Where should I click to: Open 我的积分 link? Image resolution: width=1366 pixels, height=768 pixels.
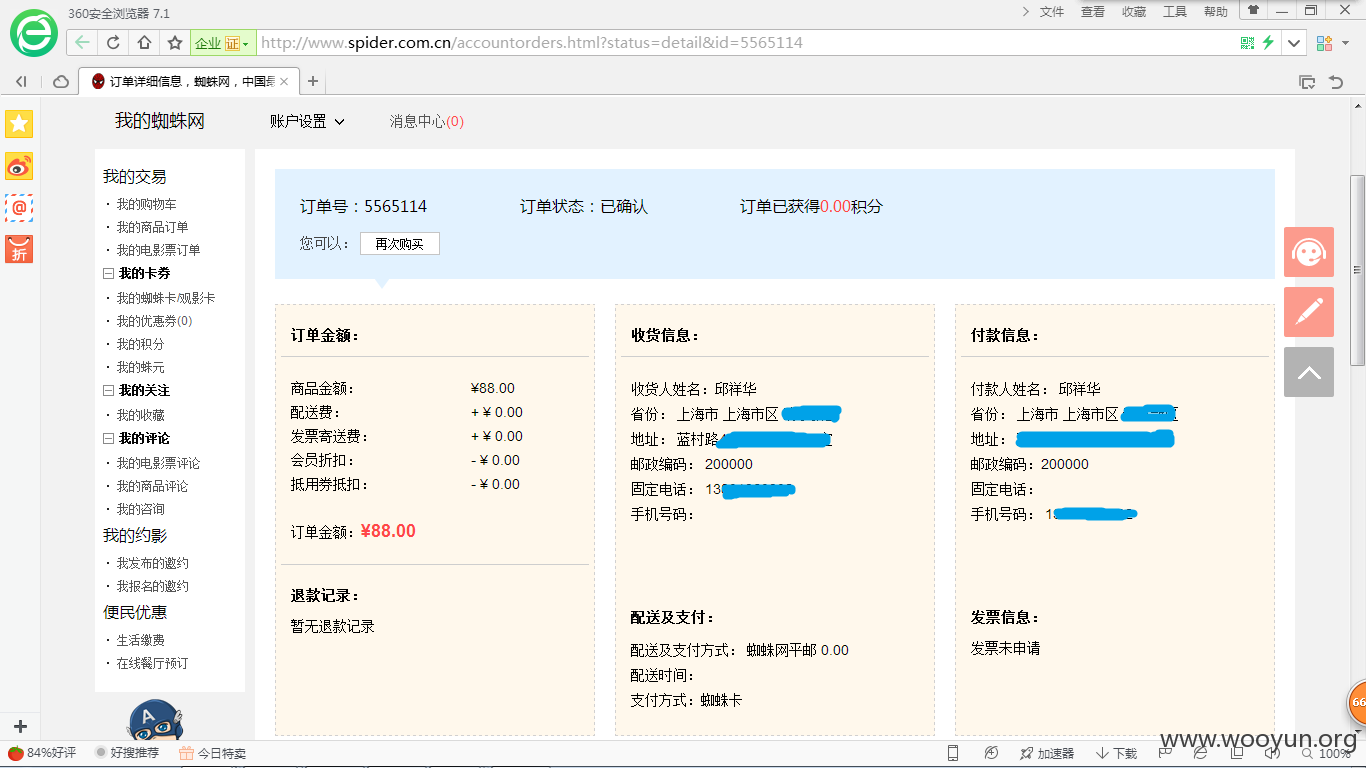141,344
